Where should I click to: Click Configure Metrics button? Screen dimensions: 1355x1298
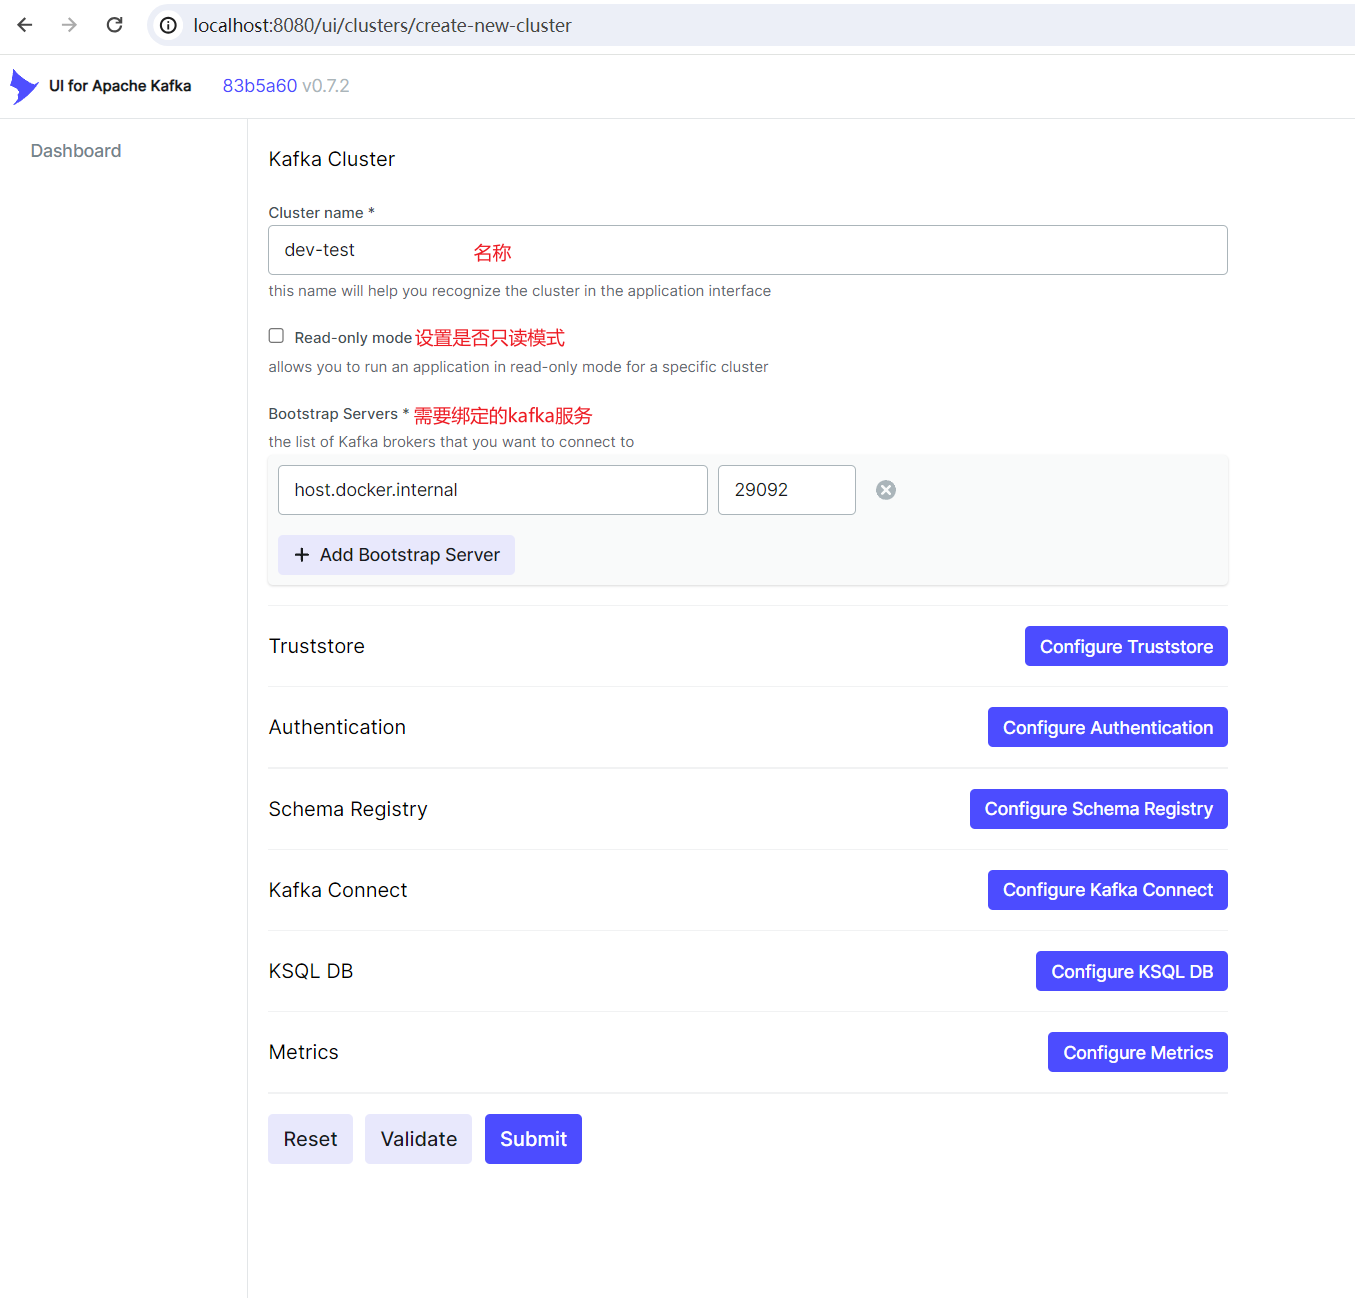point(1138,1052)
